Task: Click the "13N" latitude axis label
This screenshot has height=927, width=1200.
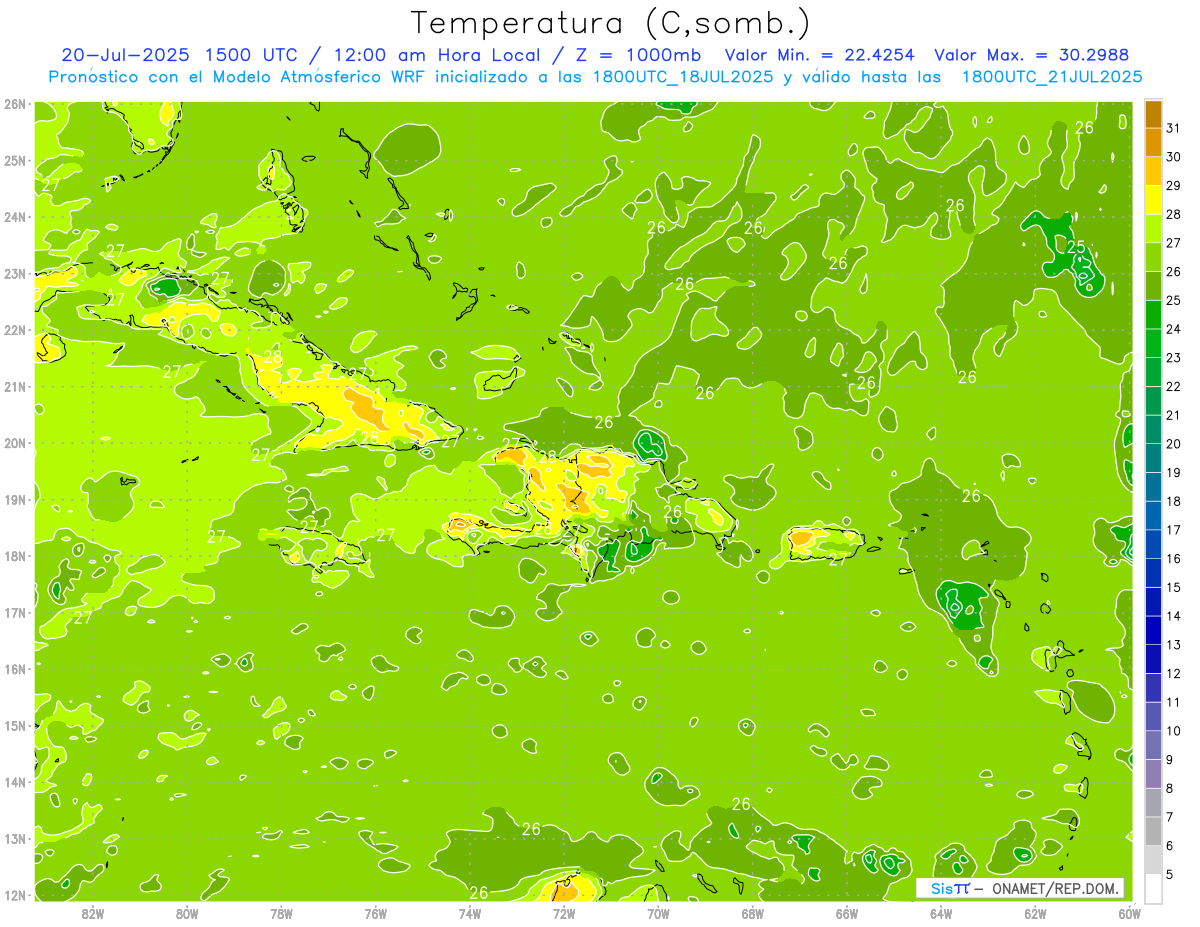Action: [x=15, y=839]
